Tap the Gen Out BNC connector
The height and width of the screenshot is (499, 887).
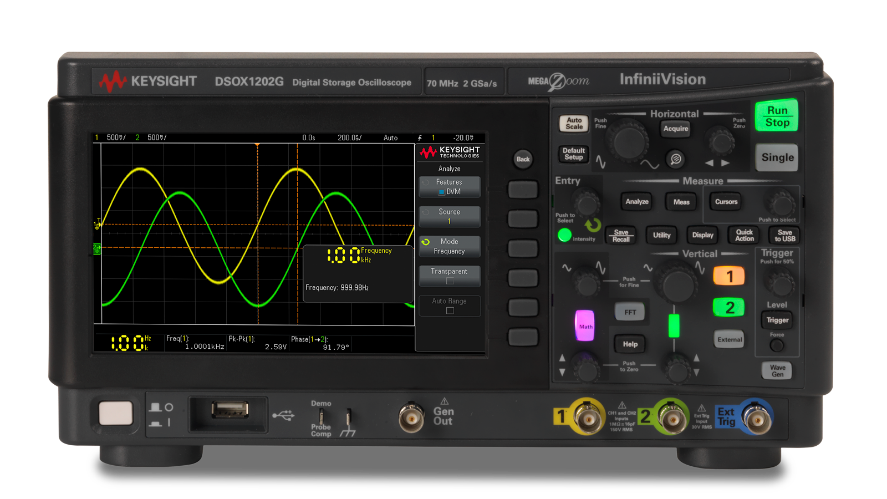[x=411, y=418]
